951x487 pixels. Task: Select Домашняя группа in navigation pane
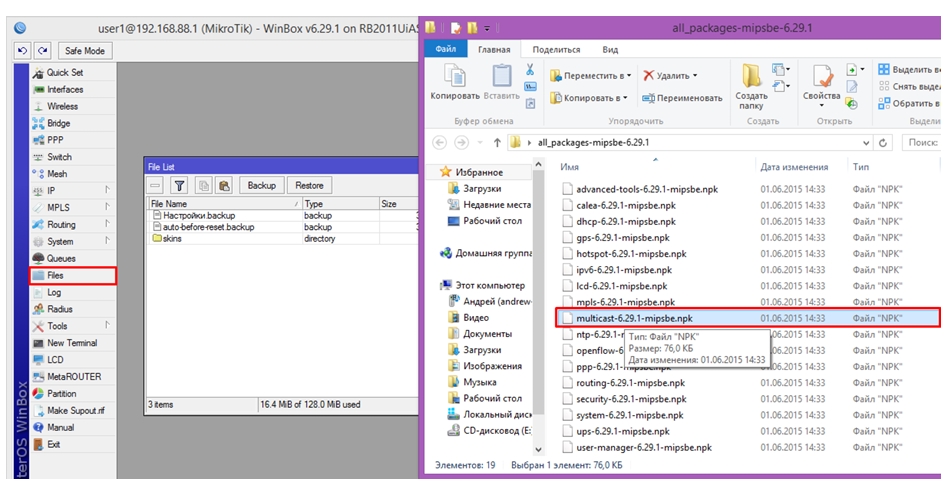click(x=485, y=253)
